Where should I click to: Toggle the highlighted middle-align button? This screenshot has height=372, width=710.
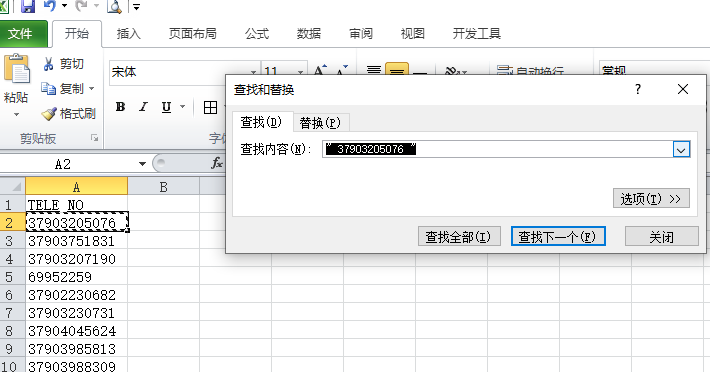pyautogui.click(x=397, y=70)
